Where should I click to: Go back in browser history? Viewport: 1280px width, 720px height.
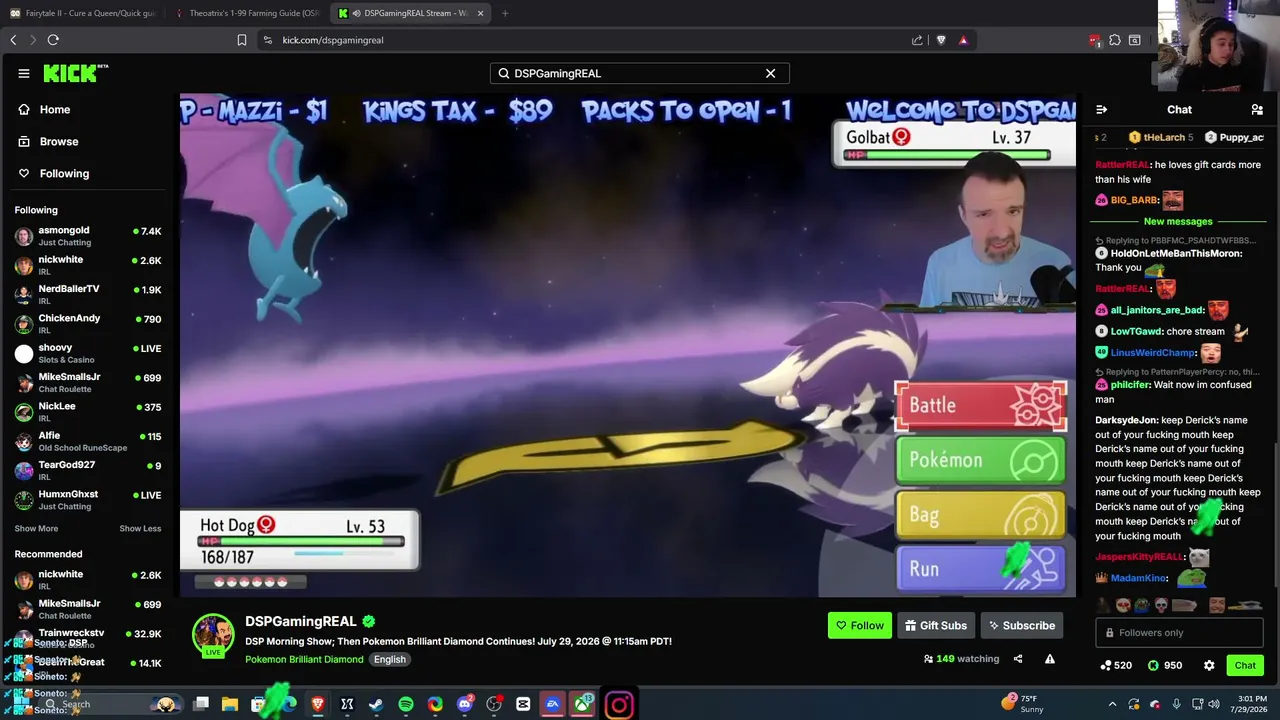click(x=13, y=40)
